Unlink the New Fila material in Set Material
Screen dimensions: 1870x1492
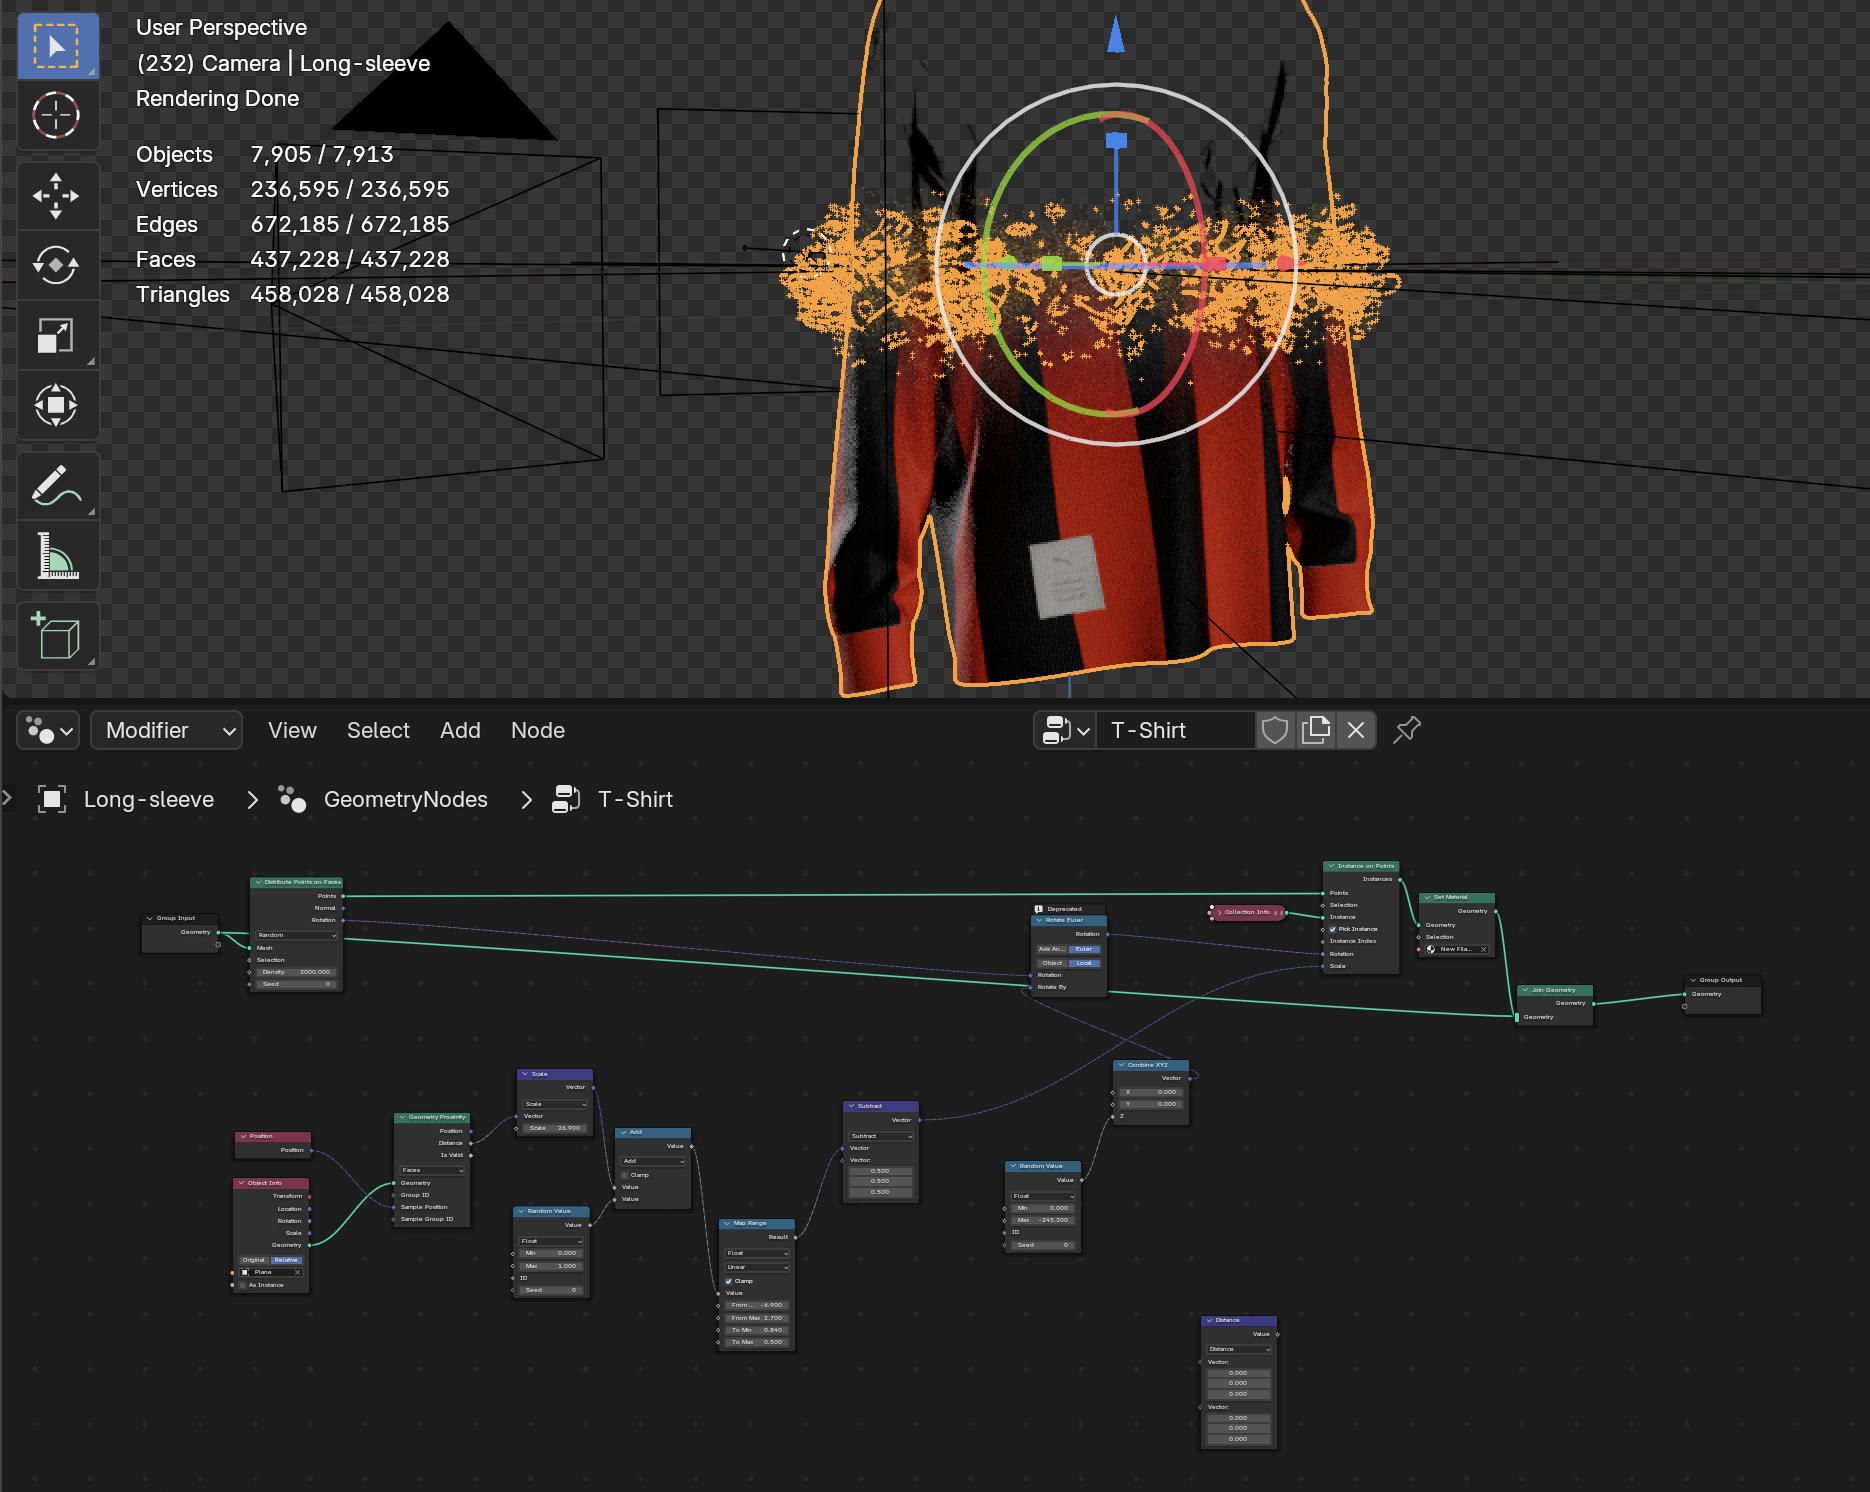click(x=1484, y=950)
